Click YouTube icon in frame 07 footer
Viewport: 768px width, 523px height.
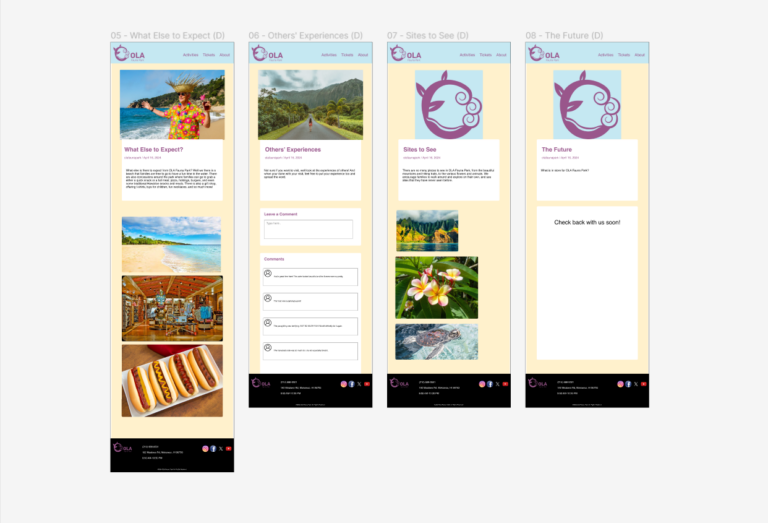pyautogui.click(x=505, y=384)
